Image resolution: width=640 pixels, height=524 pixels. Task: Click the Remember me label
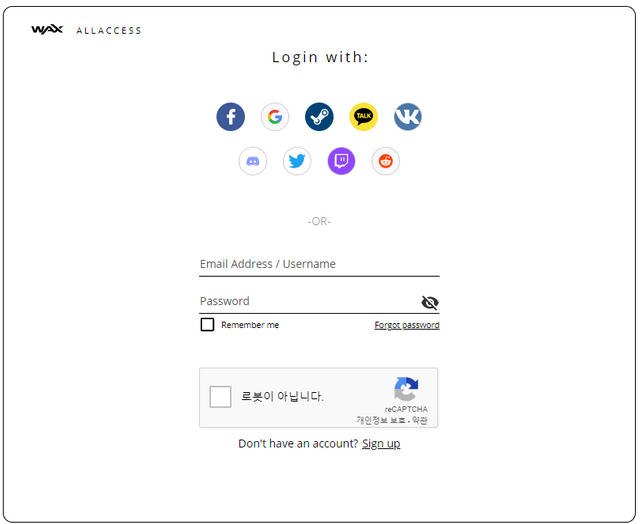pyautogui.click(x=250, y=325)
